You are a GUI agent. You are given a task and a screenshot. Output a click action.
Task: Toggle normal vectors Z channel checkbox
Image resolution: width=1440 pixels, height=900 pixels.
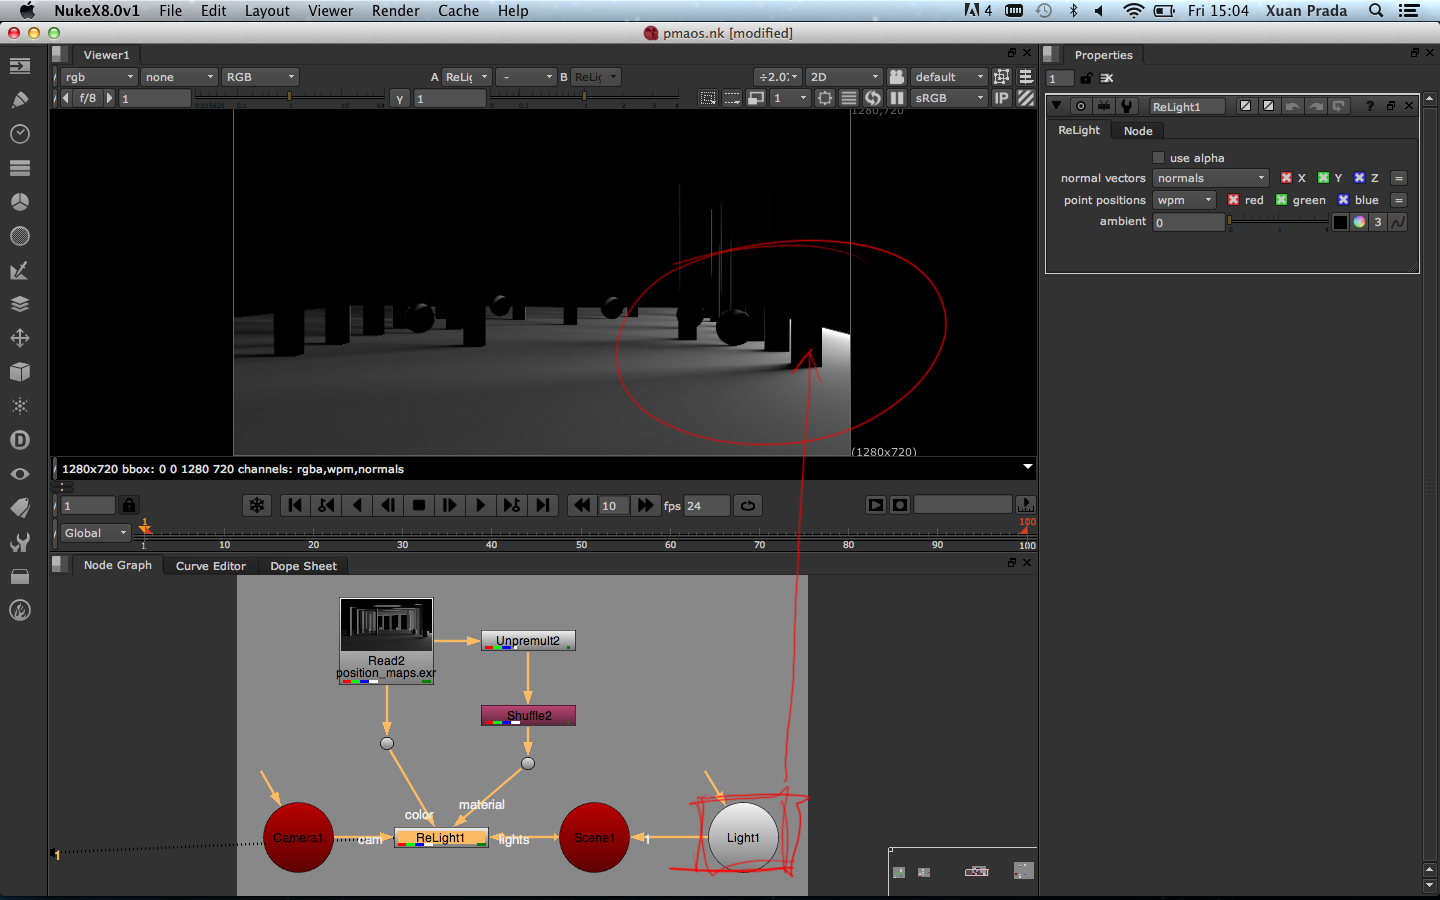(x=1359, y=178)
